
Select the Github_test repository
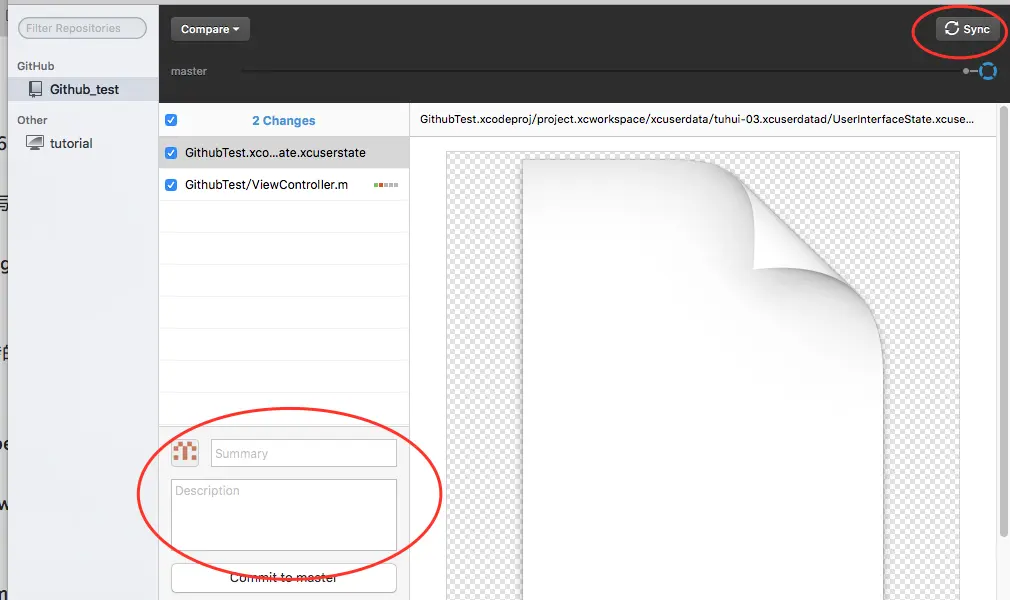pyautogui.click(x=84, y=90)
